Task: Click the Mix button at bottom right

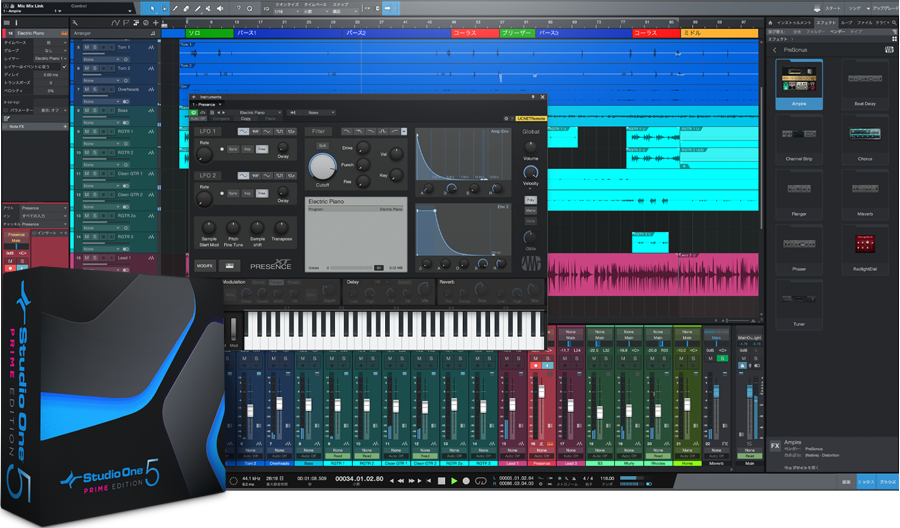Action: tap(865, 482)
